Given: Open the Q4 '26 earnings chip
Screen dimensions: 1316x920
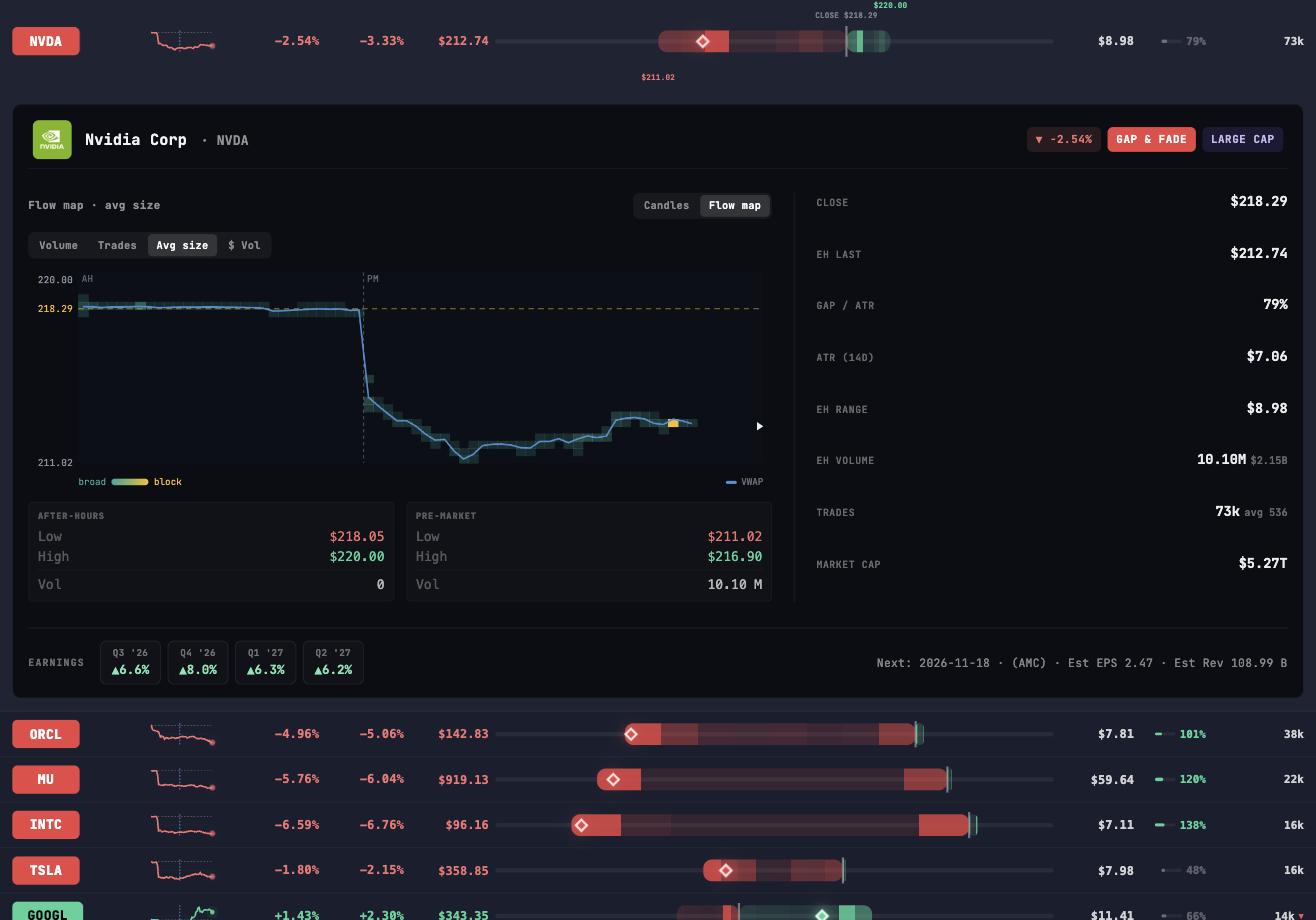Looking at the screenshot, I should point(198,662).
